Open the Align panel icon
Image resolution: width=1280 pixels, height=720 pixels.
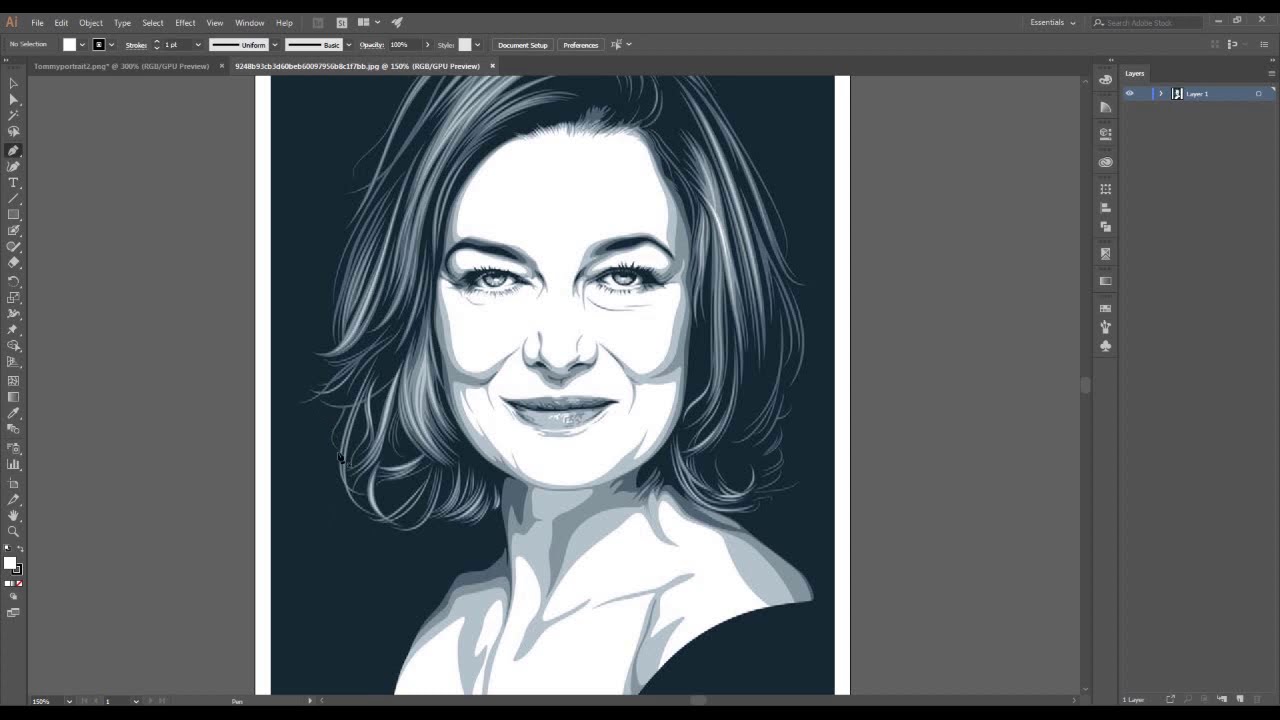(1105, 208)
